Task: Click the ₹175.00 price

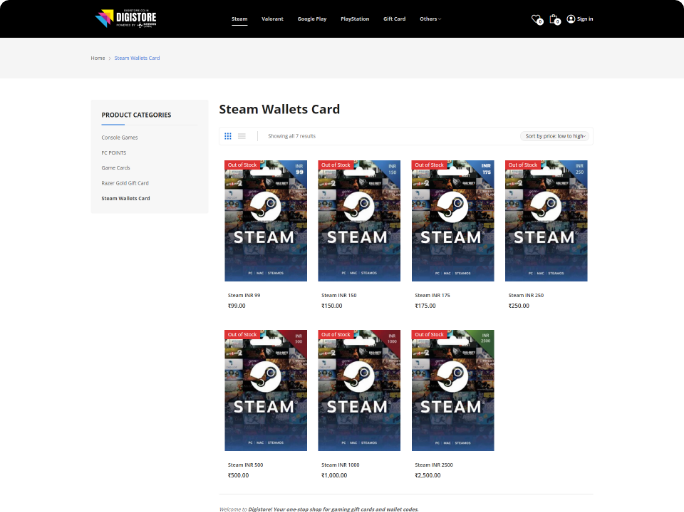Action: pyautogui.click(x=425, y=306)
